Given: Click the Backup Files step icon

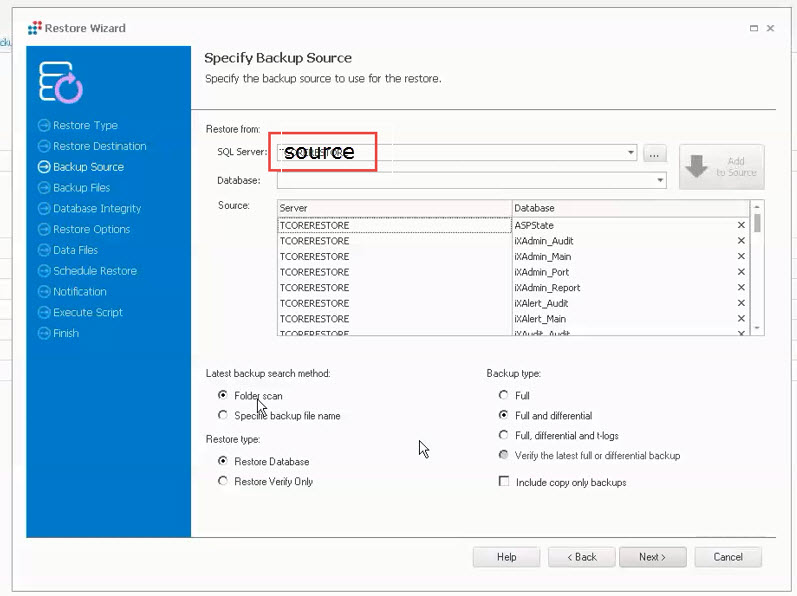Looking at the screenshot, I should [44, 187].
